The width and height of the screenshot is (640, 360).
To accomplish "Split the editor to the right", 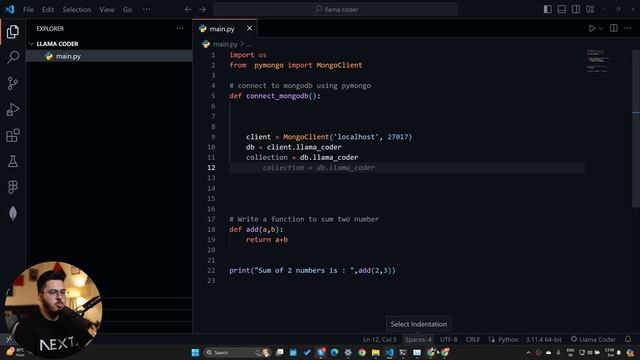I will click(x=613, y=28).
